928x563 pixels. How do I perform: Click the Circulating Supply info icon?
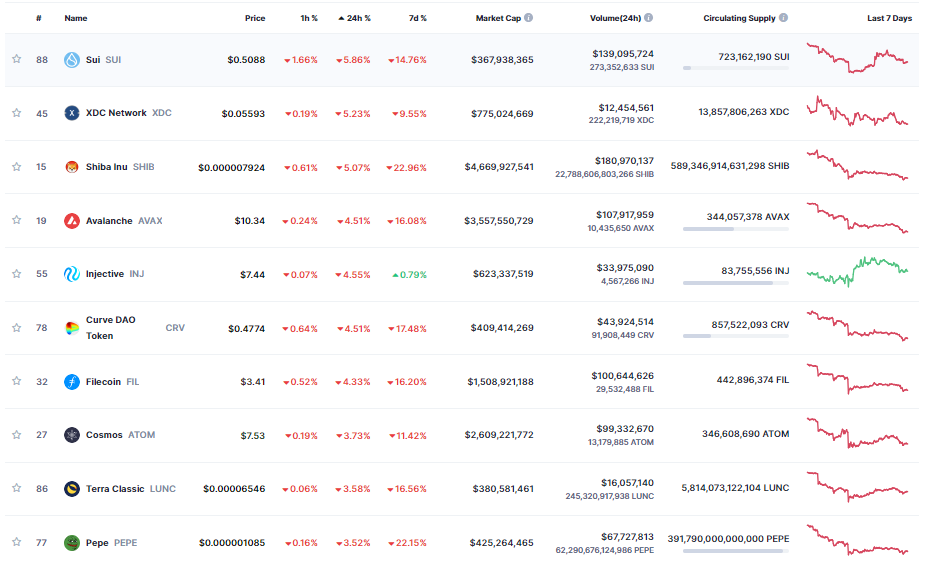coord(783,18)
